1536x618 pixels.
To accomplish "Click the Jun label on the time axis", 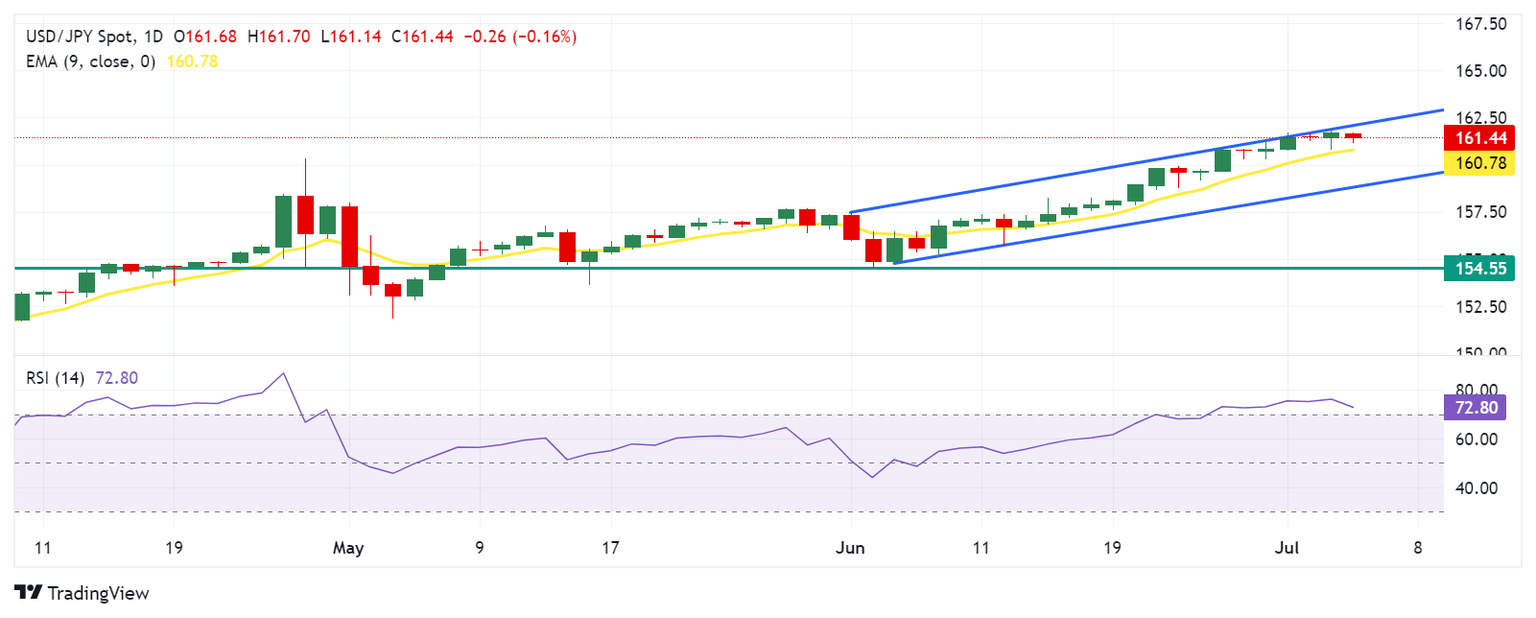I will coord(851,548).
